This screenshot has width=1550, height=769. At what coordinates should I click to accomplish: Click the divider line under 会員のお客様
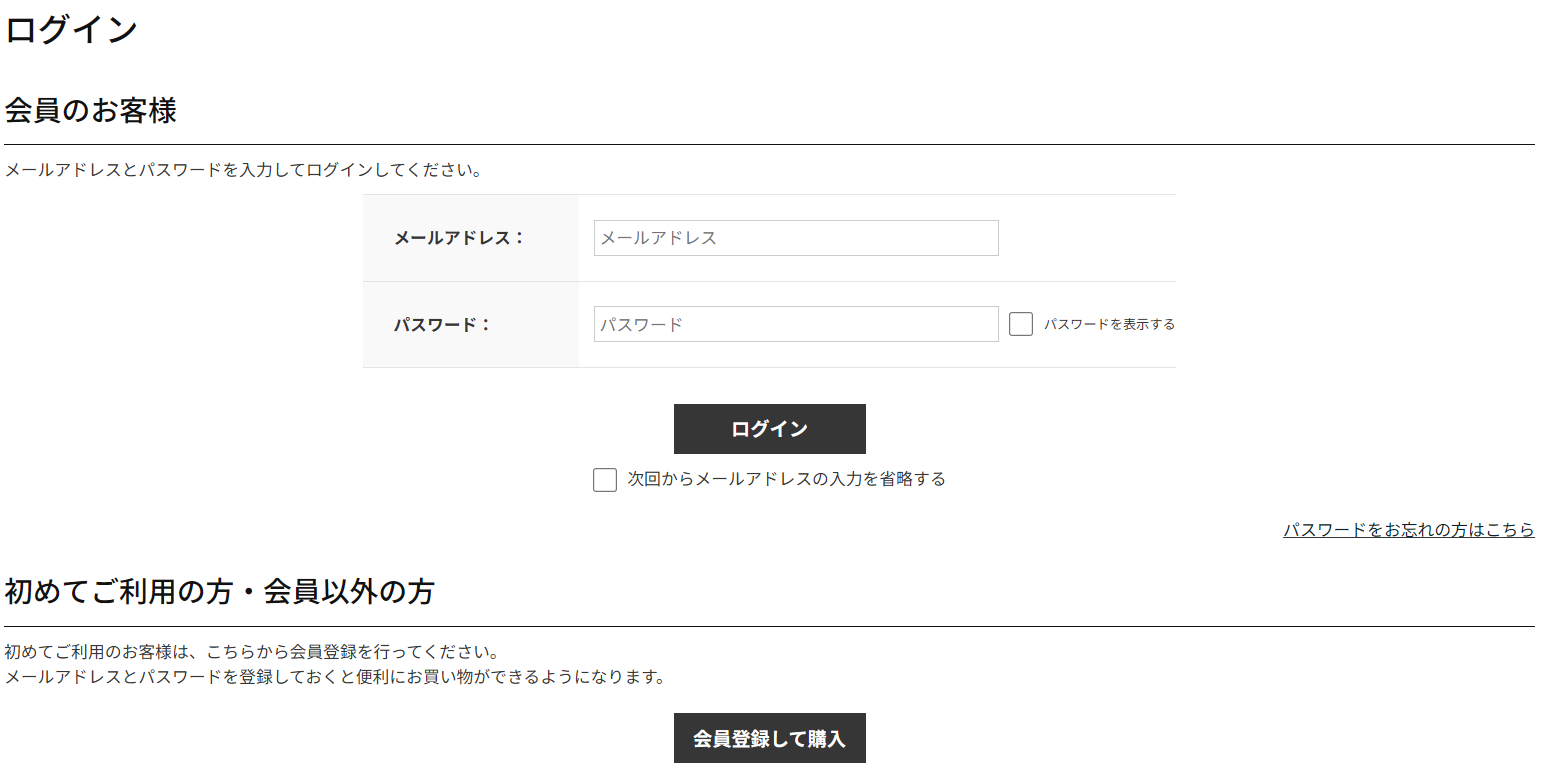769,145
